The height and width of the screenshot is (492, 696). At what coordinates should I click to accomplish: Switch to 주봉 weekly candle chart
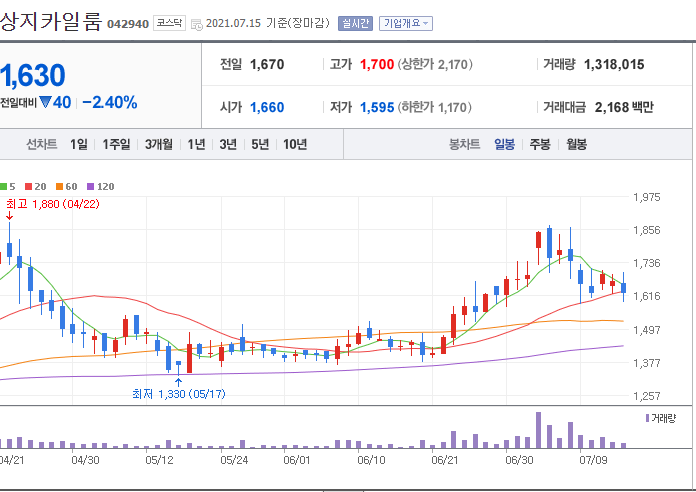540,144
